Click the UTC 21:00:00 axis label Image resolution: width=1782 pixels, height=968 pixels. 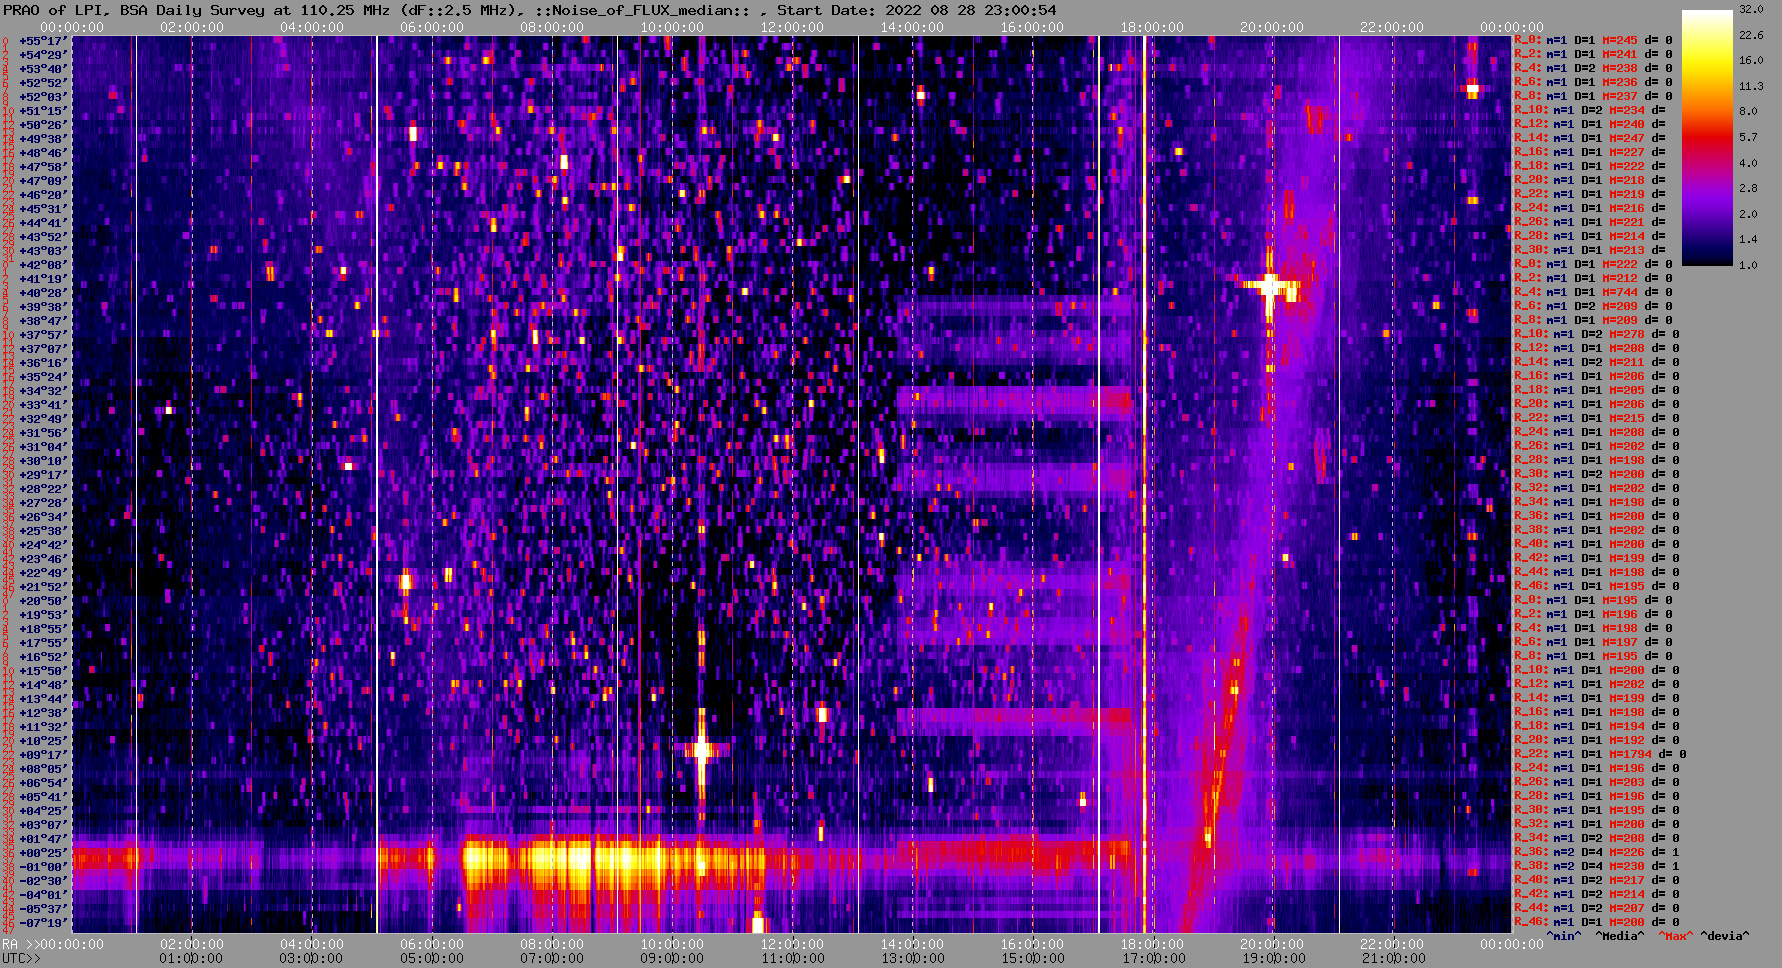coord(1392,958)
